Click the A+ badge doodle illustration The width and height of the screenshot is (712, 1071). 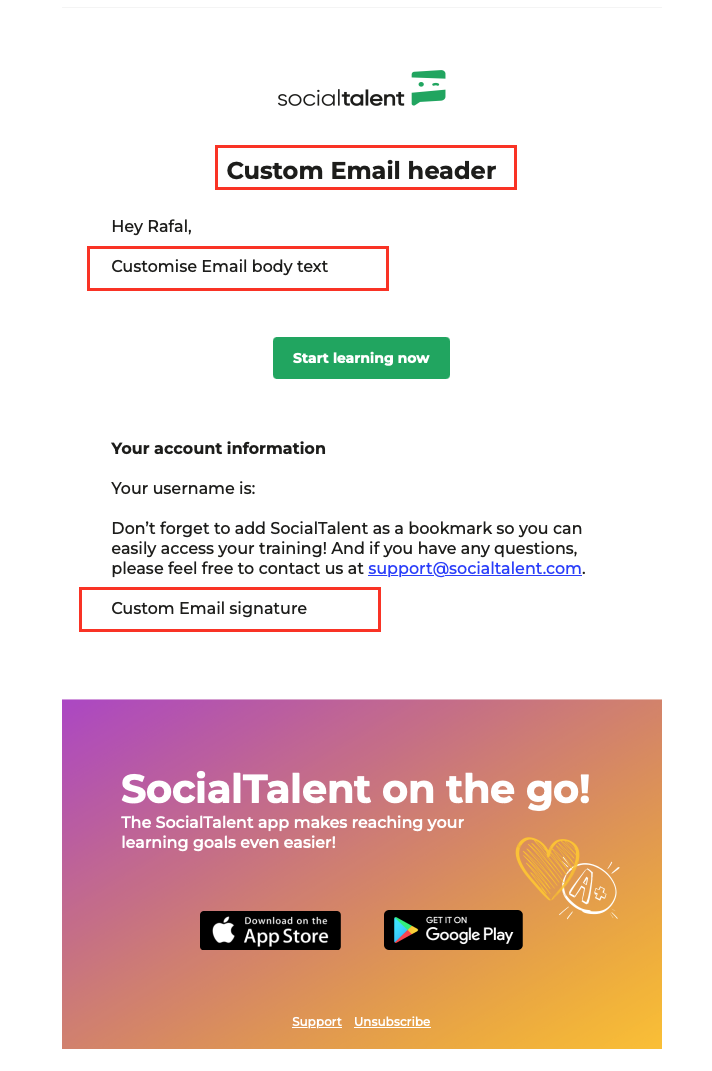click(590, 889)
